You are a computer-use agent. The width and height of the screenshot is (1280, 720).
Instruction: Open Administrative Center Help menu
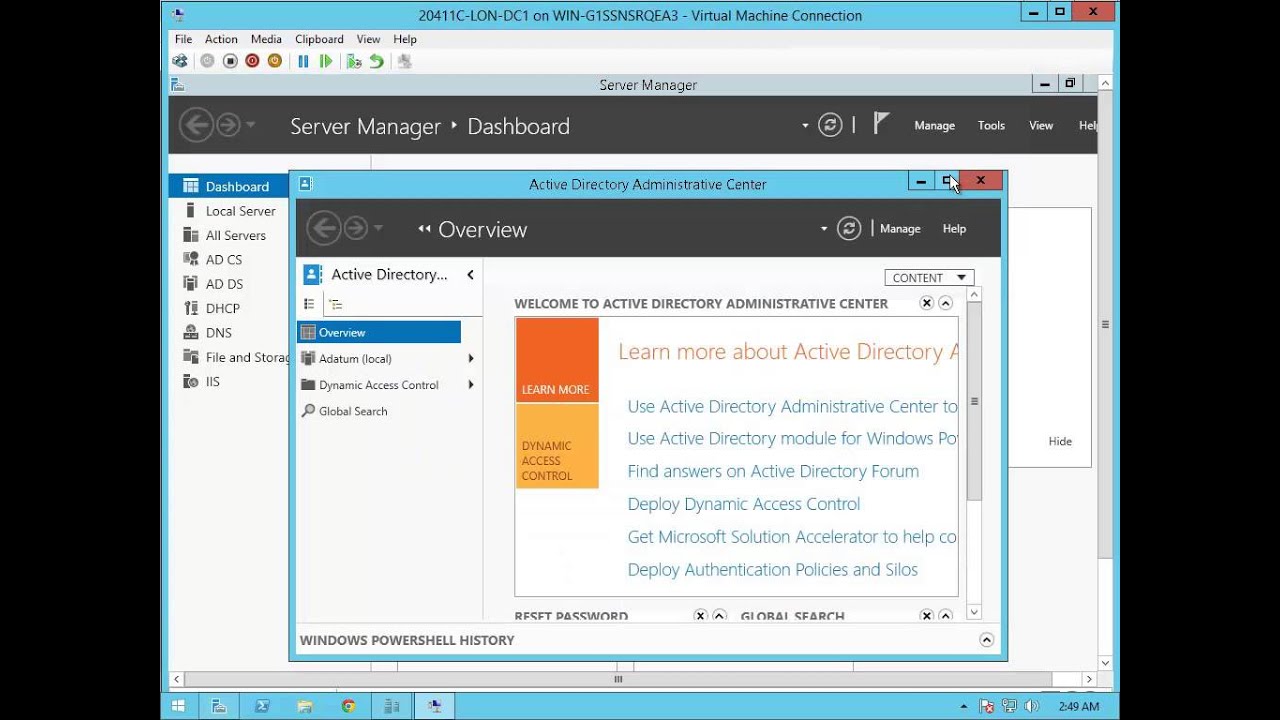954,229
